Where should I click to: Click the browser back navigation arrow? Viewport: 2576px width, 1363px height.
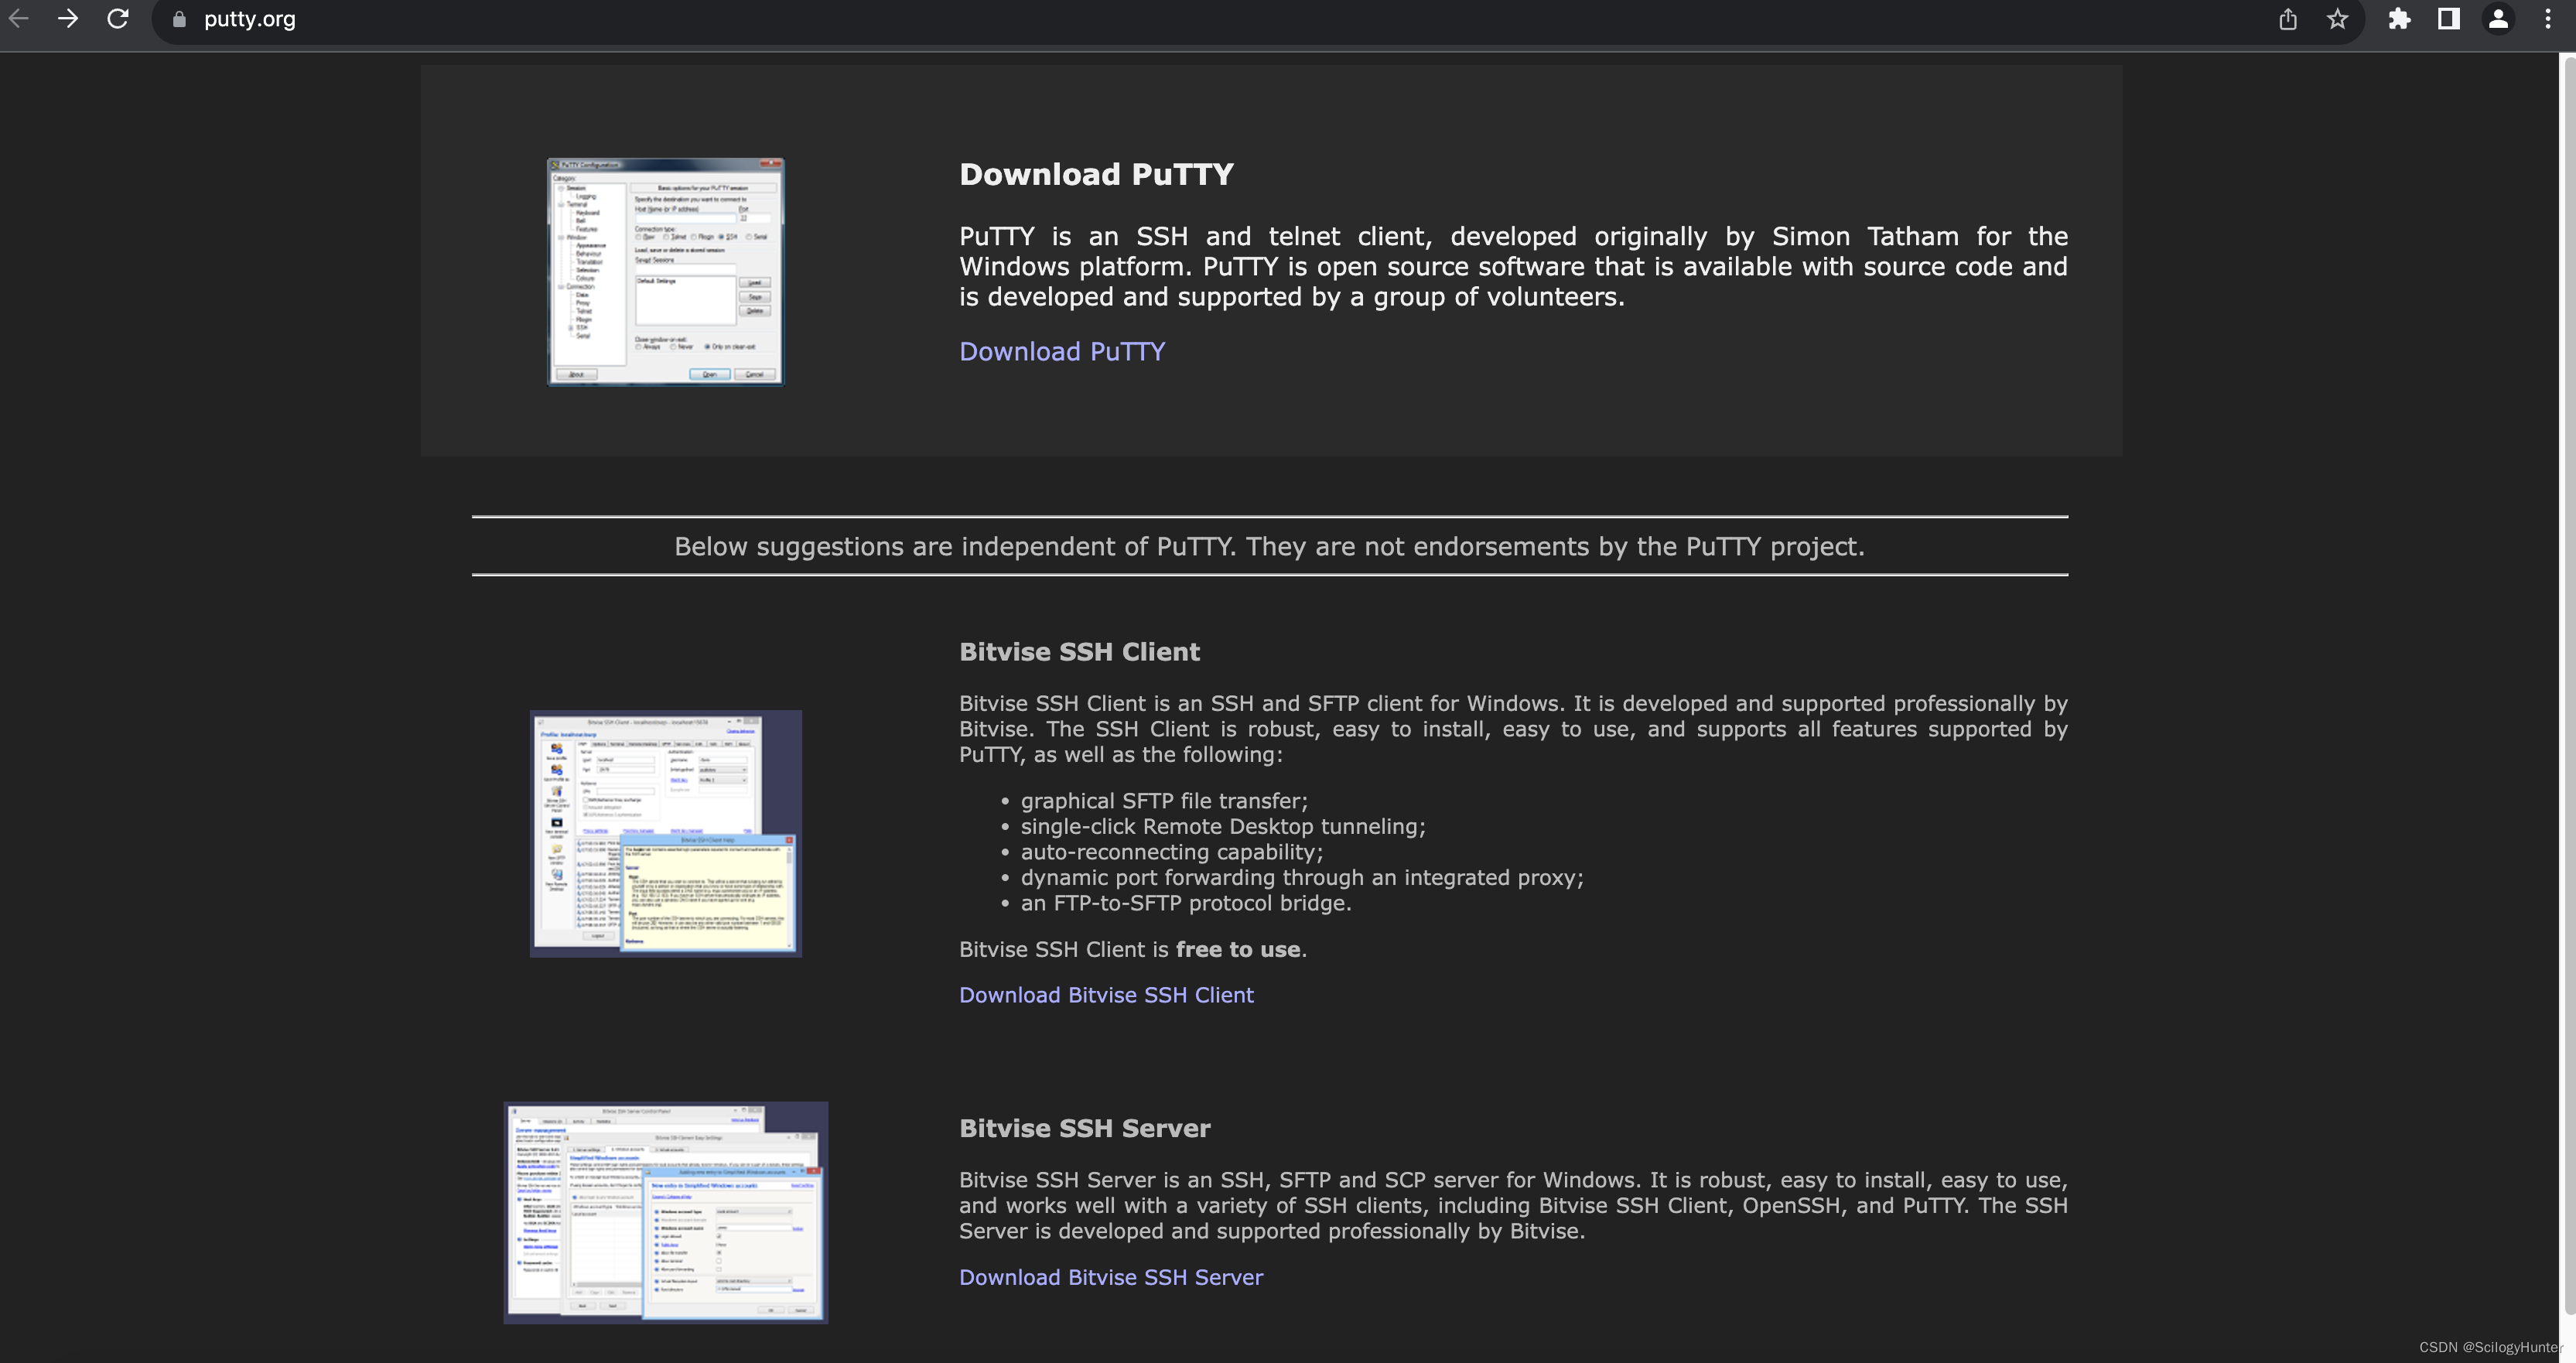coord(24,19)
